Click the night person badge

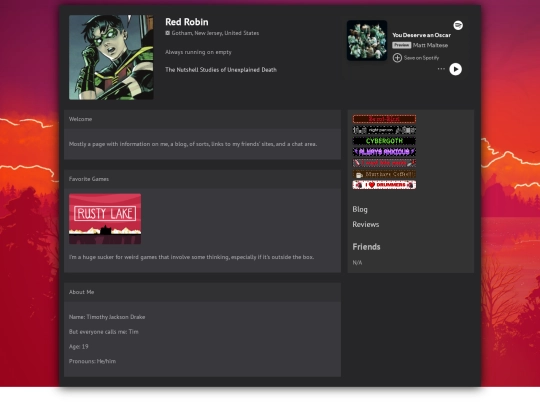[x=384, y=130]
